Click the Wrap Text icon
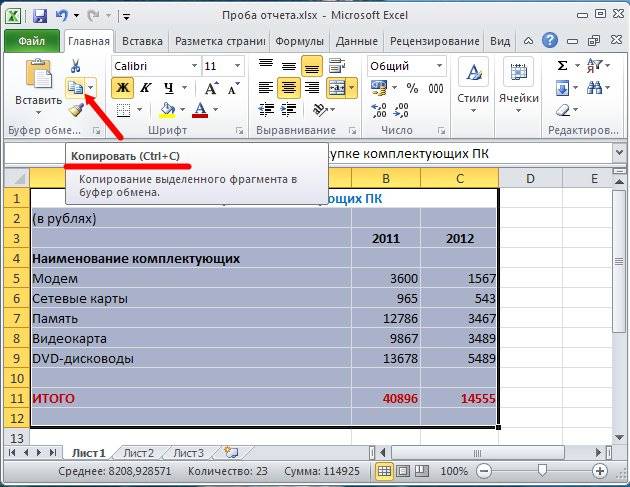Viewport: 630px width, 487px height. tap(337, 65)
